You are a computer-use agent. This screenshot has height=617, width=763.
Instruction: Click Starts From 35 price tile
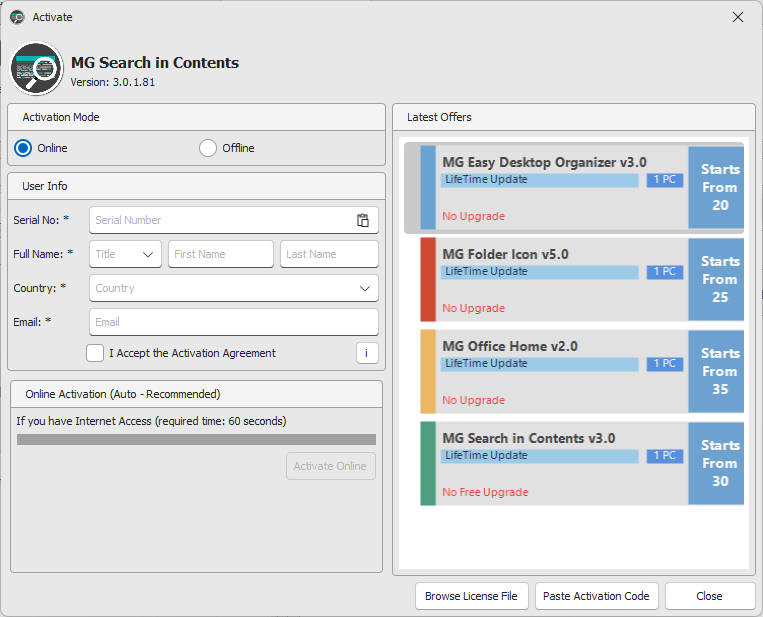[x=716, y=371]
